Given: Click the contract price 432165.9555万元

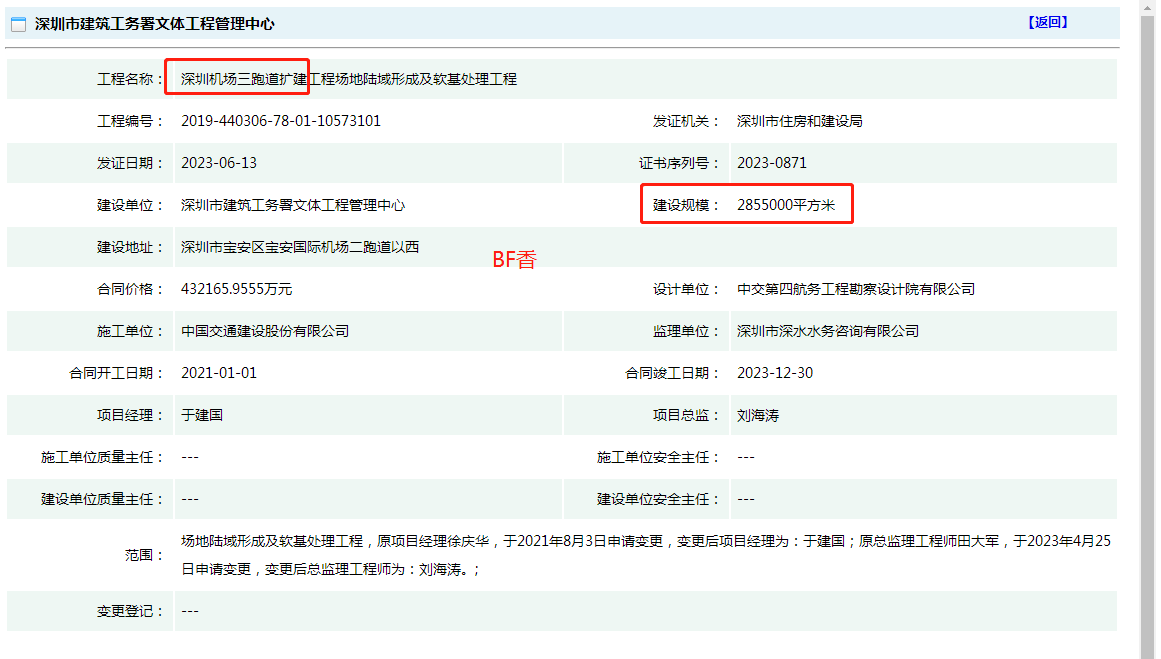Looking at the screenshot, I should [236, 289].
